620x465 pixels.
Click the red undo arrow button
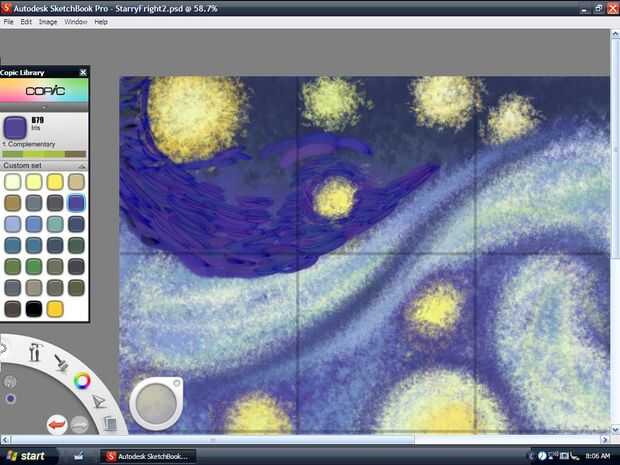point(57,425)
